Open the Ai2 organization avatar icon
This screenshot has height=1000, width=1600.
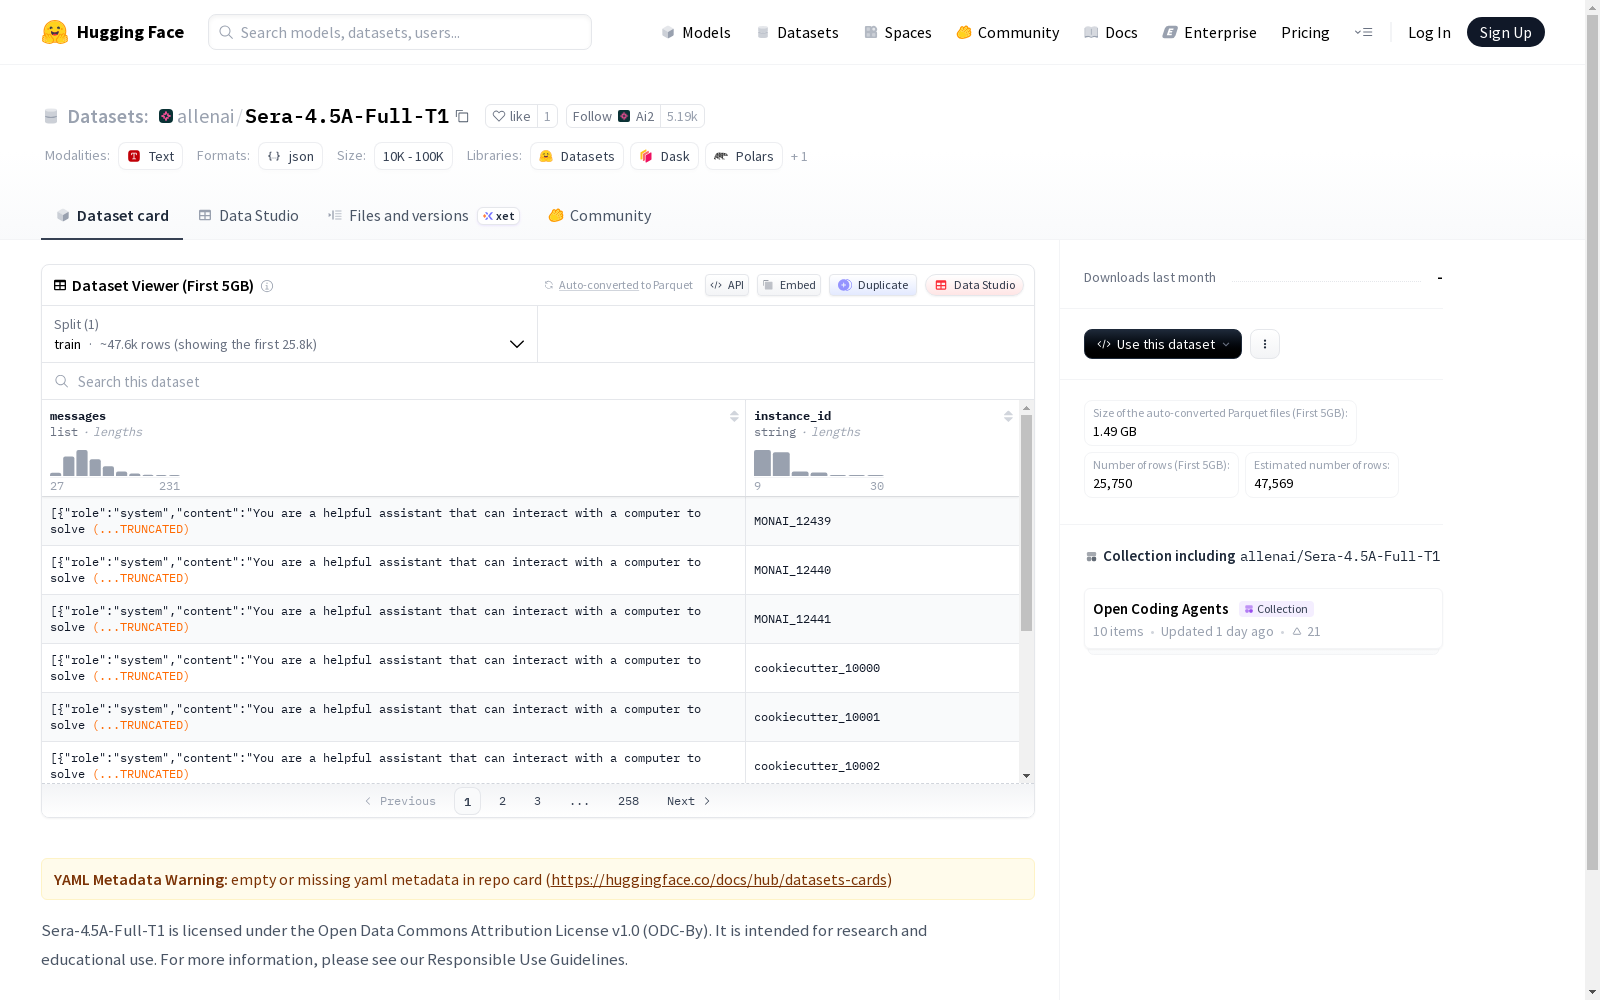point(624,116)
